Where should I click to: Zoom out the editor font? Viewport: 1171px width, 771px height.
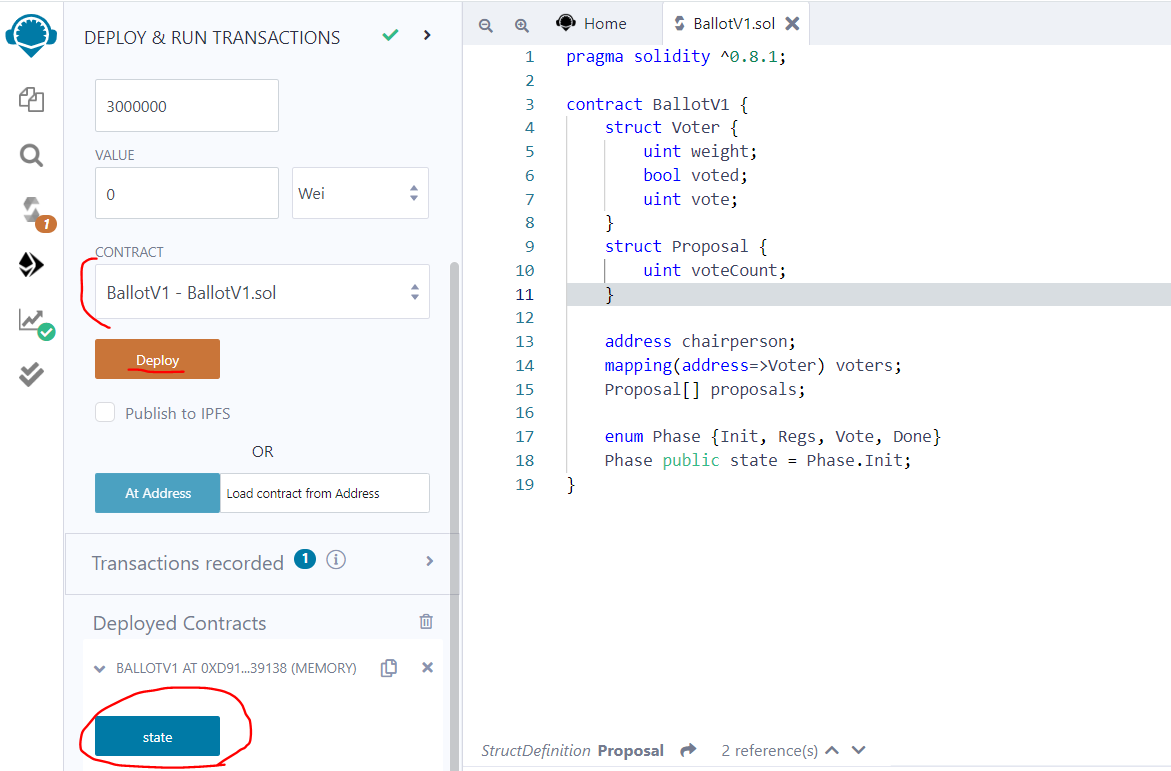485,25
